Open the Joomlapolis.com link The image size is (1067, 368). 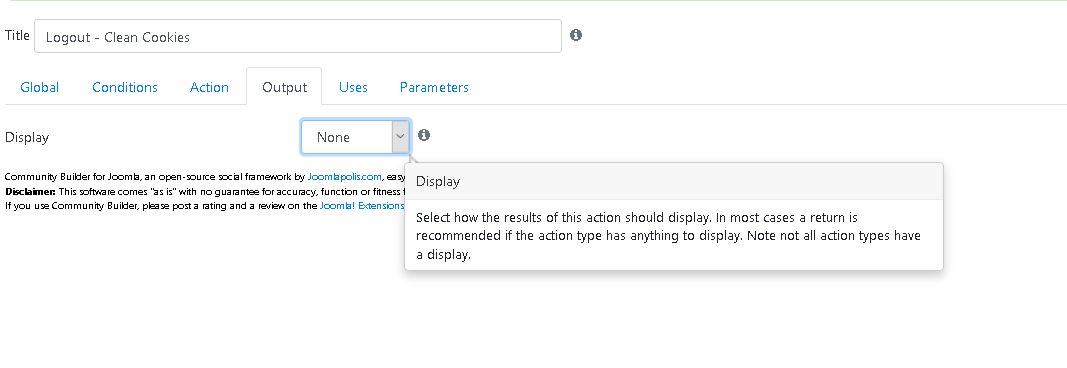(344, 177)
